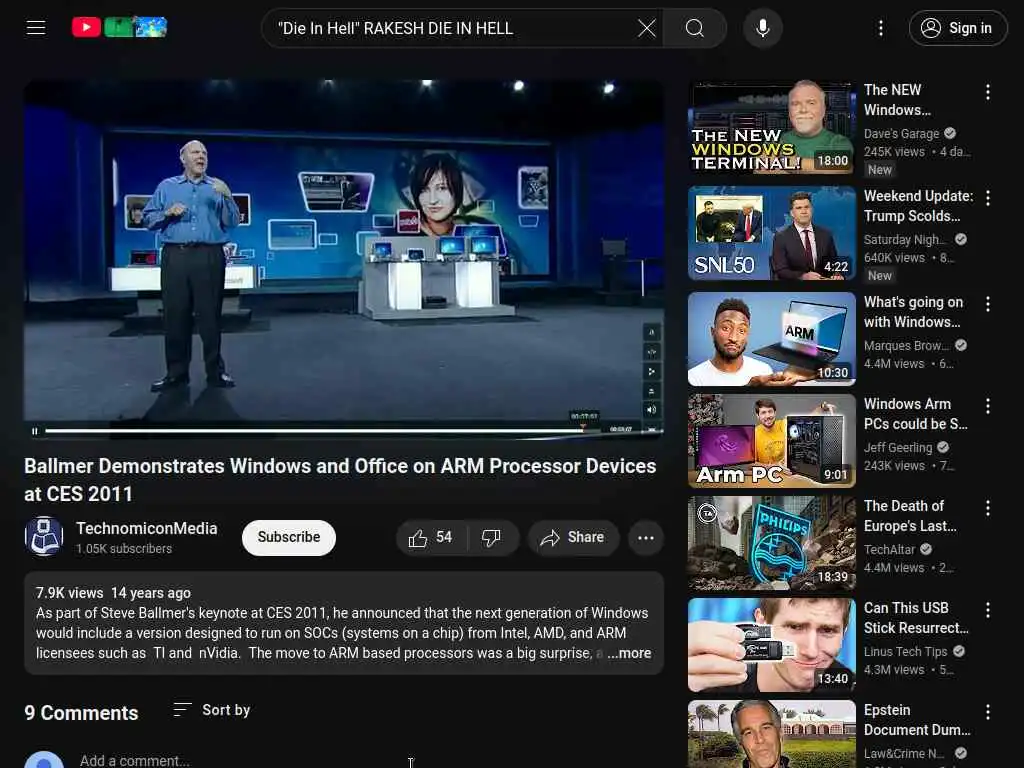Viewport: 1024px width, 768px height.
Task: Click the video title Ballmer Demonstrates Windows
Action: click(340, 480)
